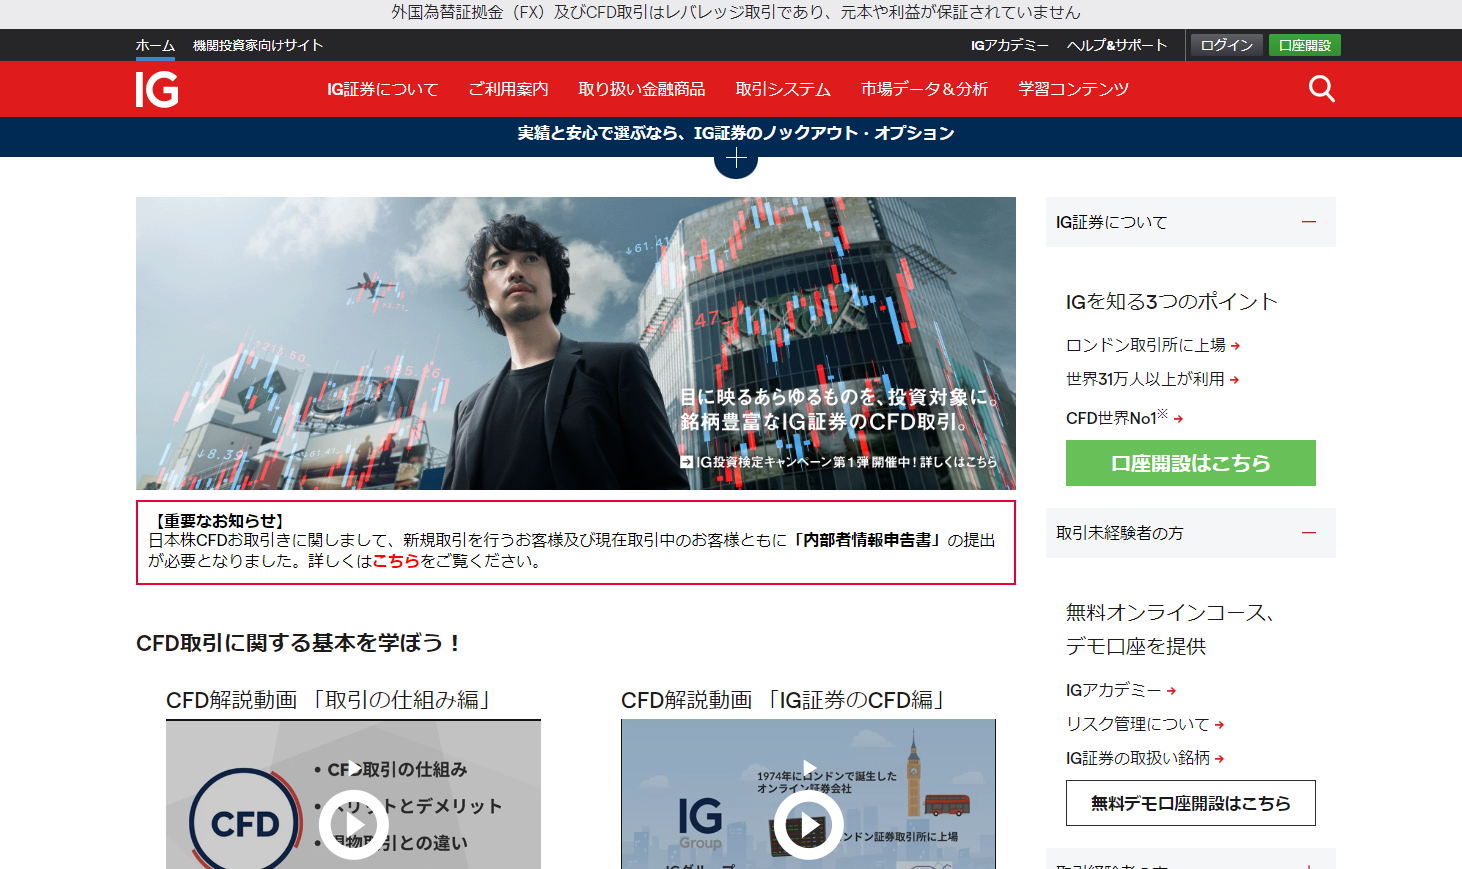1462x869 pixels.
Task: Collapse the IG証券について sidebar section
Action: pyautogui.click(x=1308, y=222)
